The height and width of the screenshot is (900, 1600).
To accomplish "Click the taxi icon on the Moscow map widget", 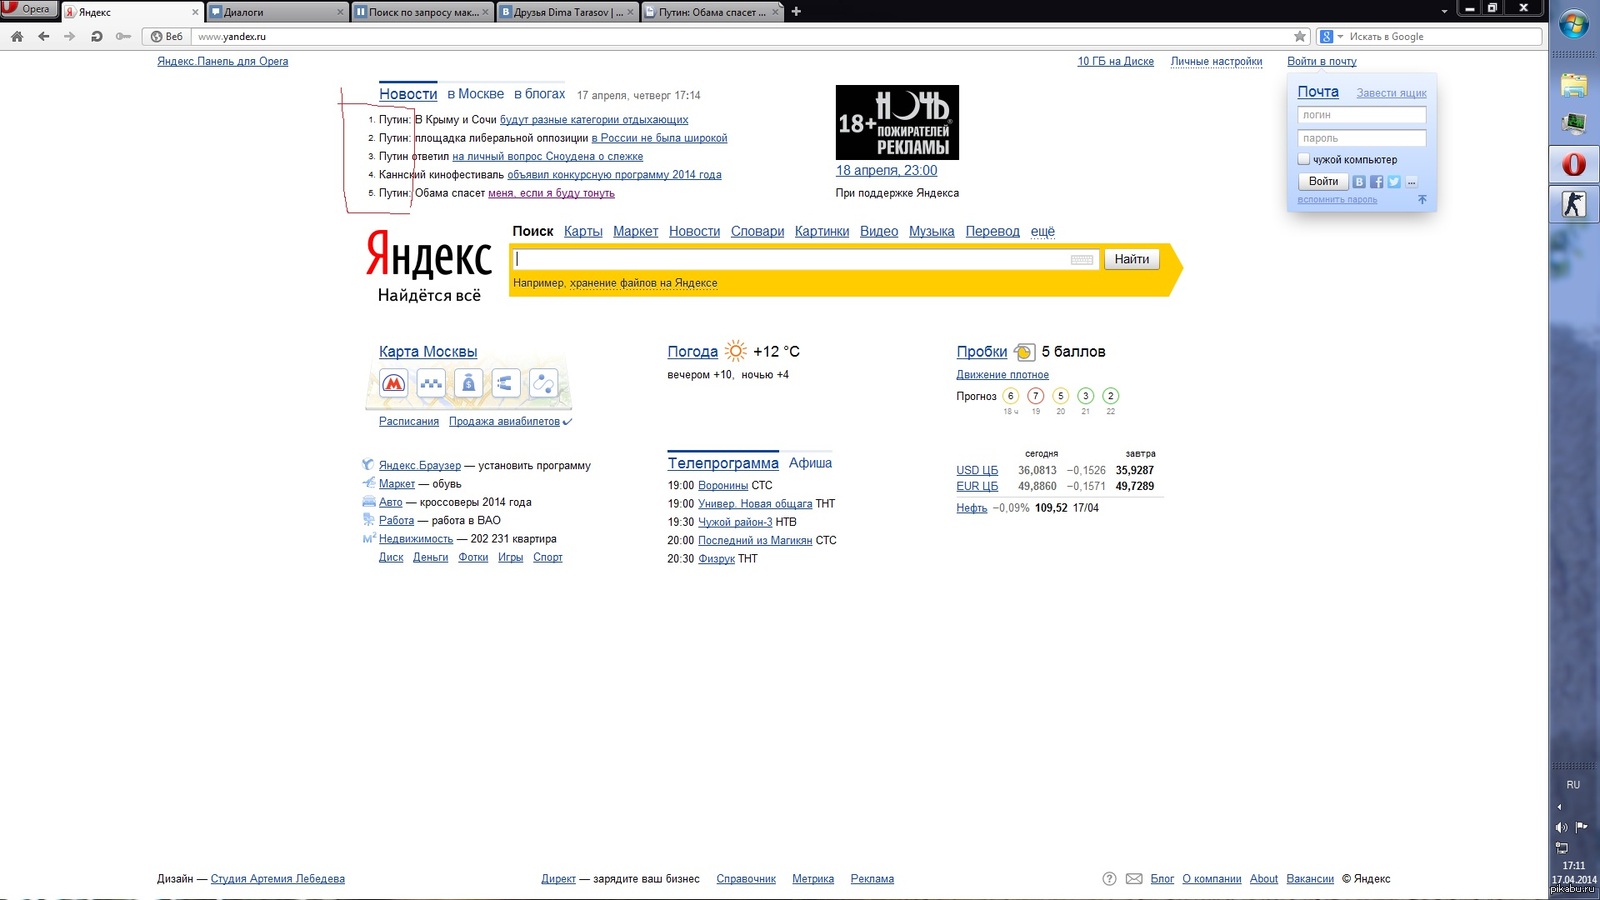I will click(x=431, y=383).
